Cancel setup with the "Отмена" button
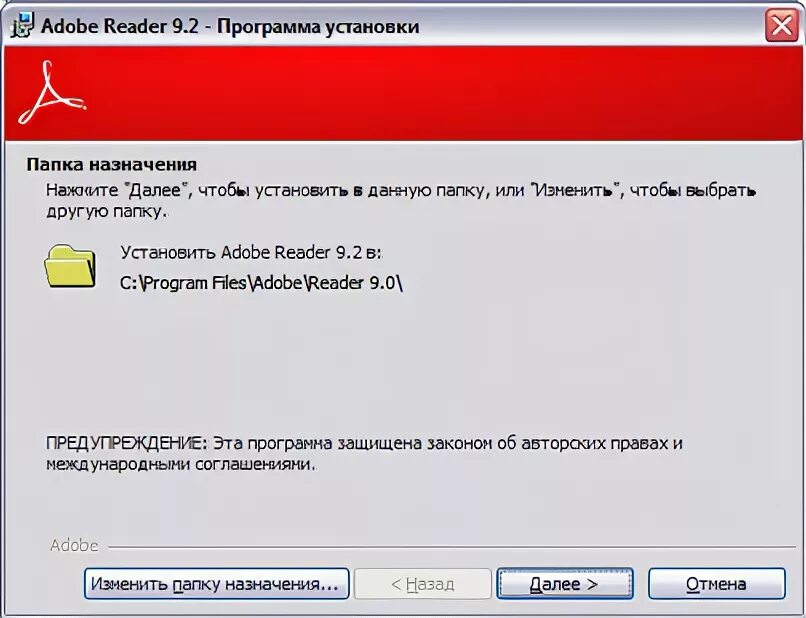The image size is (806, 618). (717, 584)
